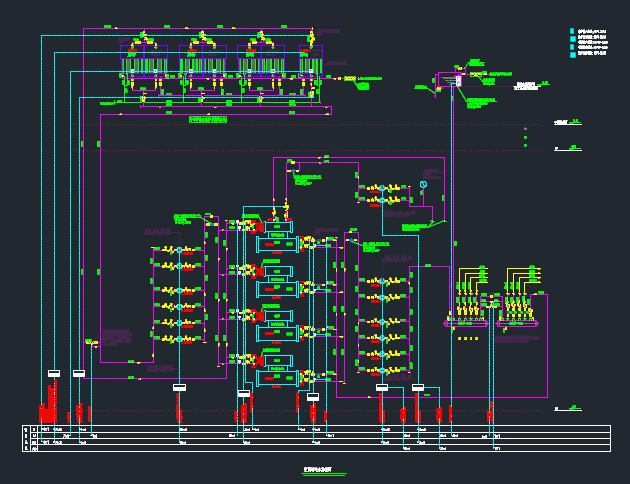
Task: Click the topmost red valve symbol beside the chillers
Action: pyautogui.click(x=257, y=226)
